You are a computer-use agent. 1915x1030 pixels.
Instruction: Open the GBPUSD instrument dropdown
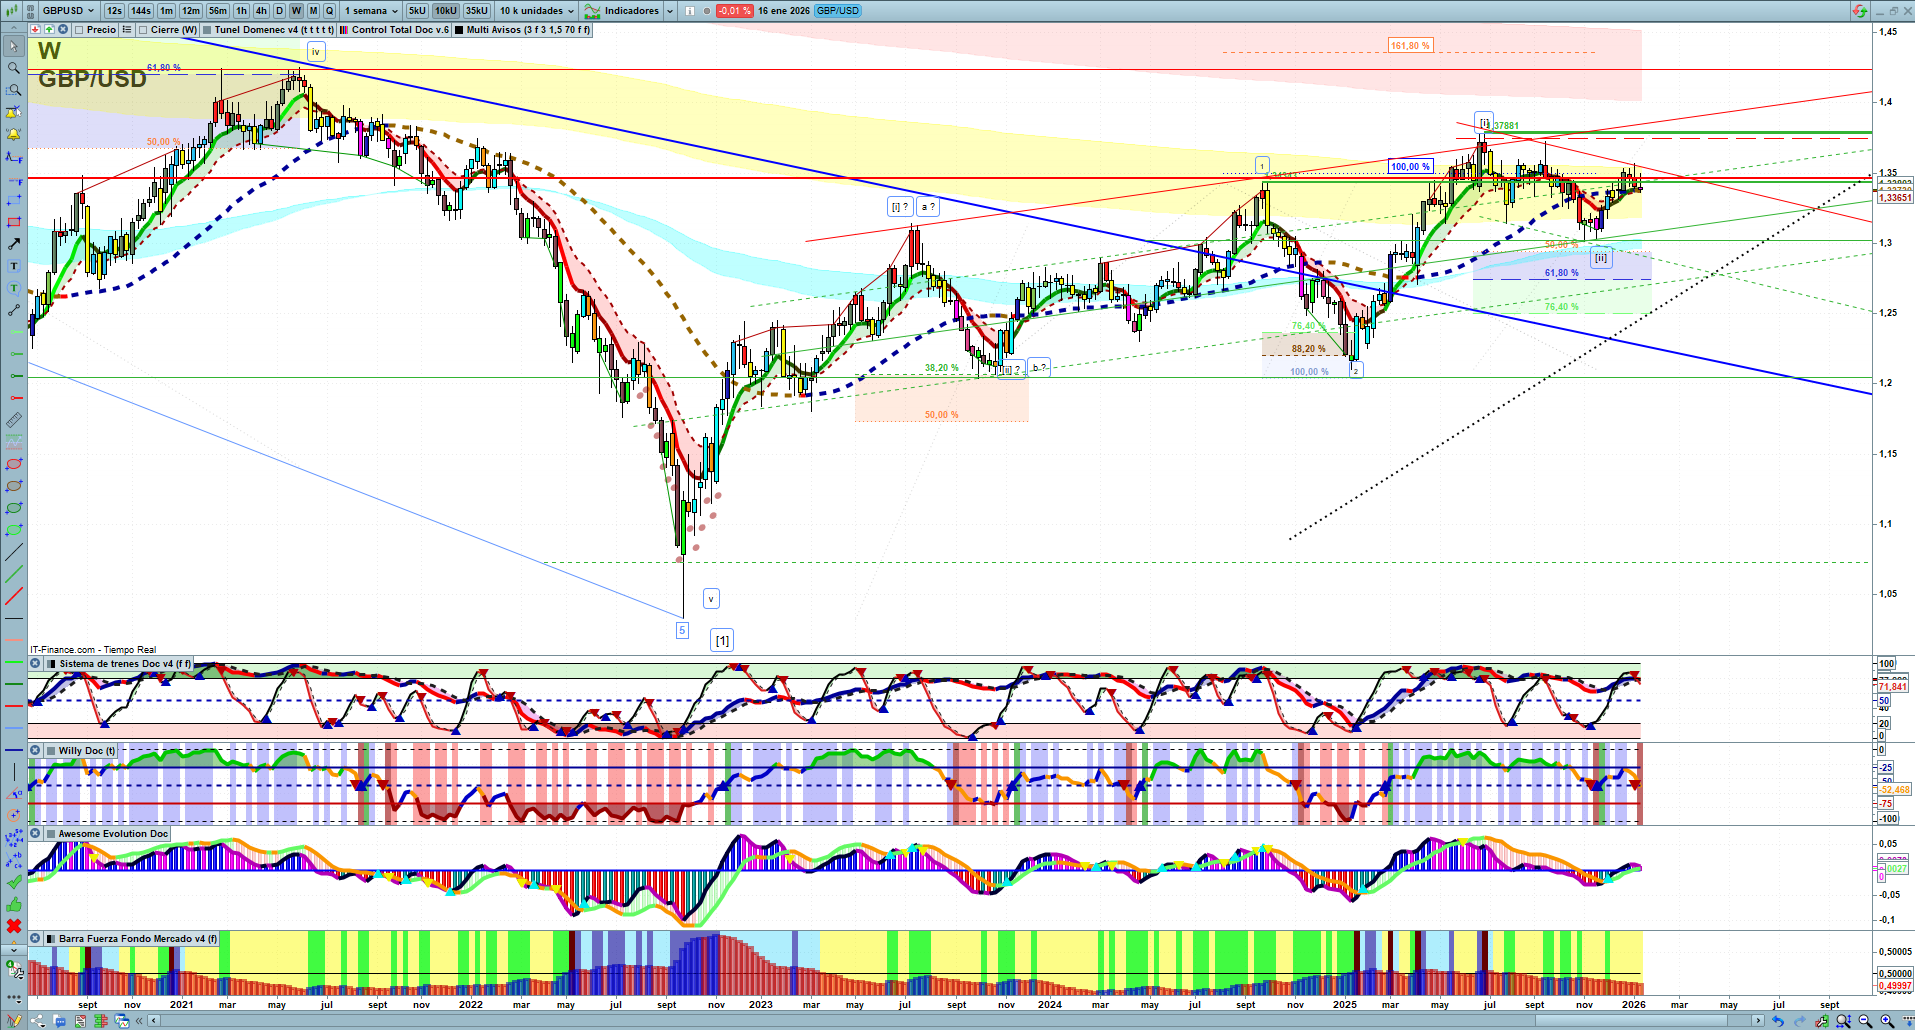(x=68, y=11)
